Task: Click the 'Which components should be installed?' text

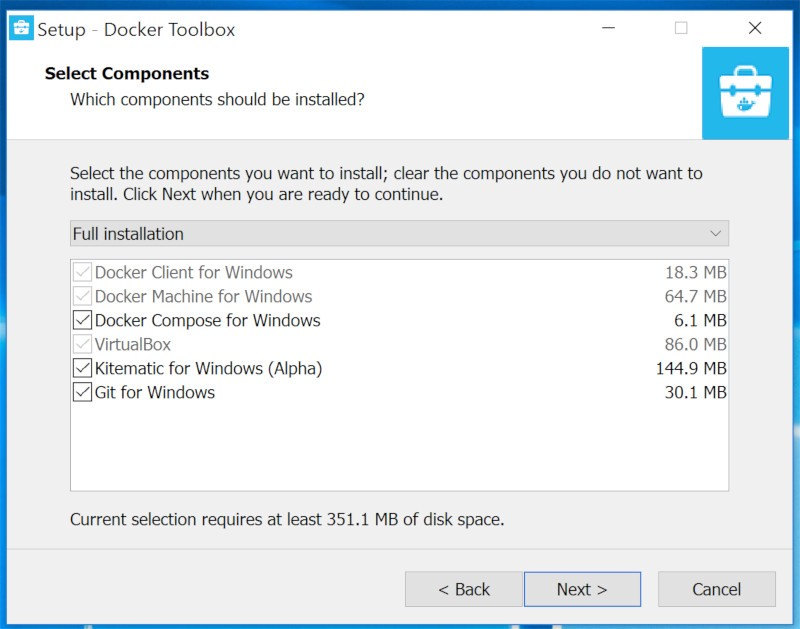Action: coord(217,99)
